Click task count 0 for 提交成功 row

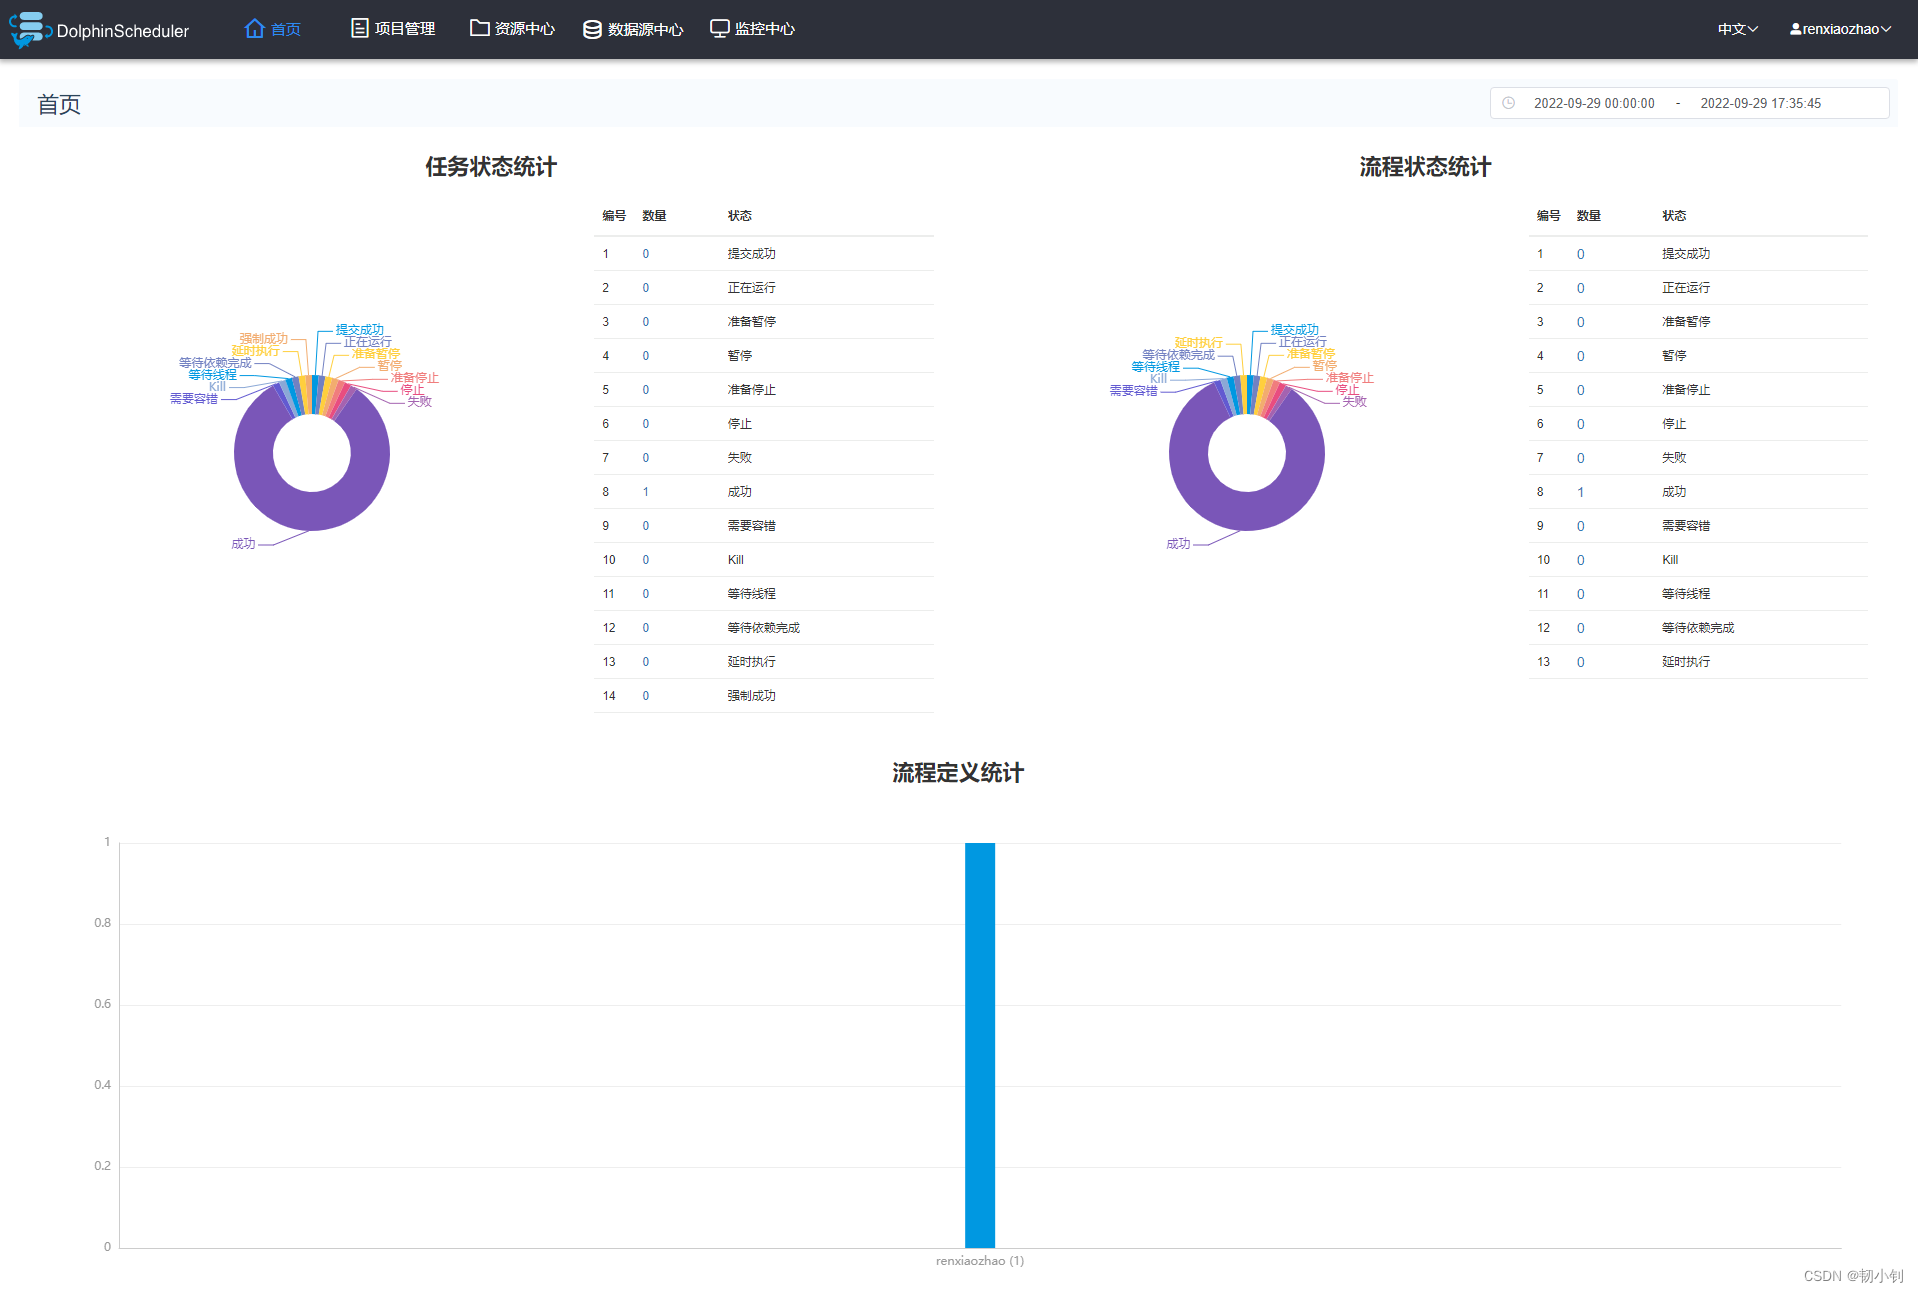(x=646, y=254)
